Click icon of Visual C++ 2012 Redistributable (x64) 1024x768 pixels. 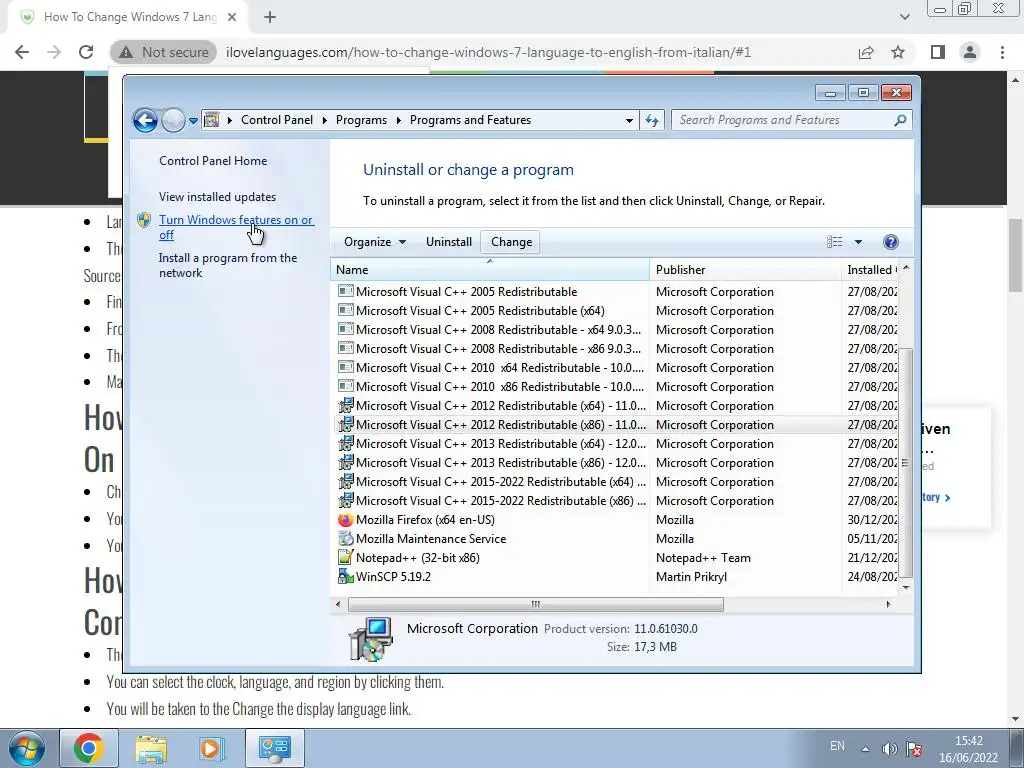pos(345,405)
